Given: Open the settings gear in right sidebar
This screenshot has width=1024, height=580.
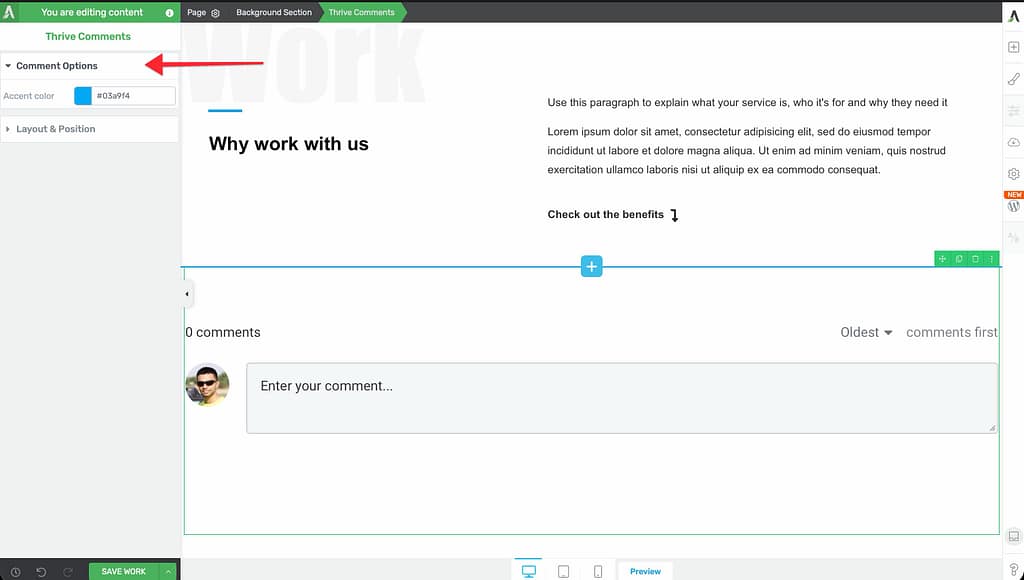Looking at the screenshot, I should coord(1013,174).
